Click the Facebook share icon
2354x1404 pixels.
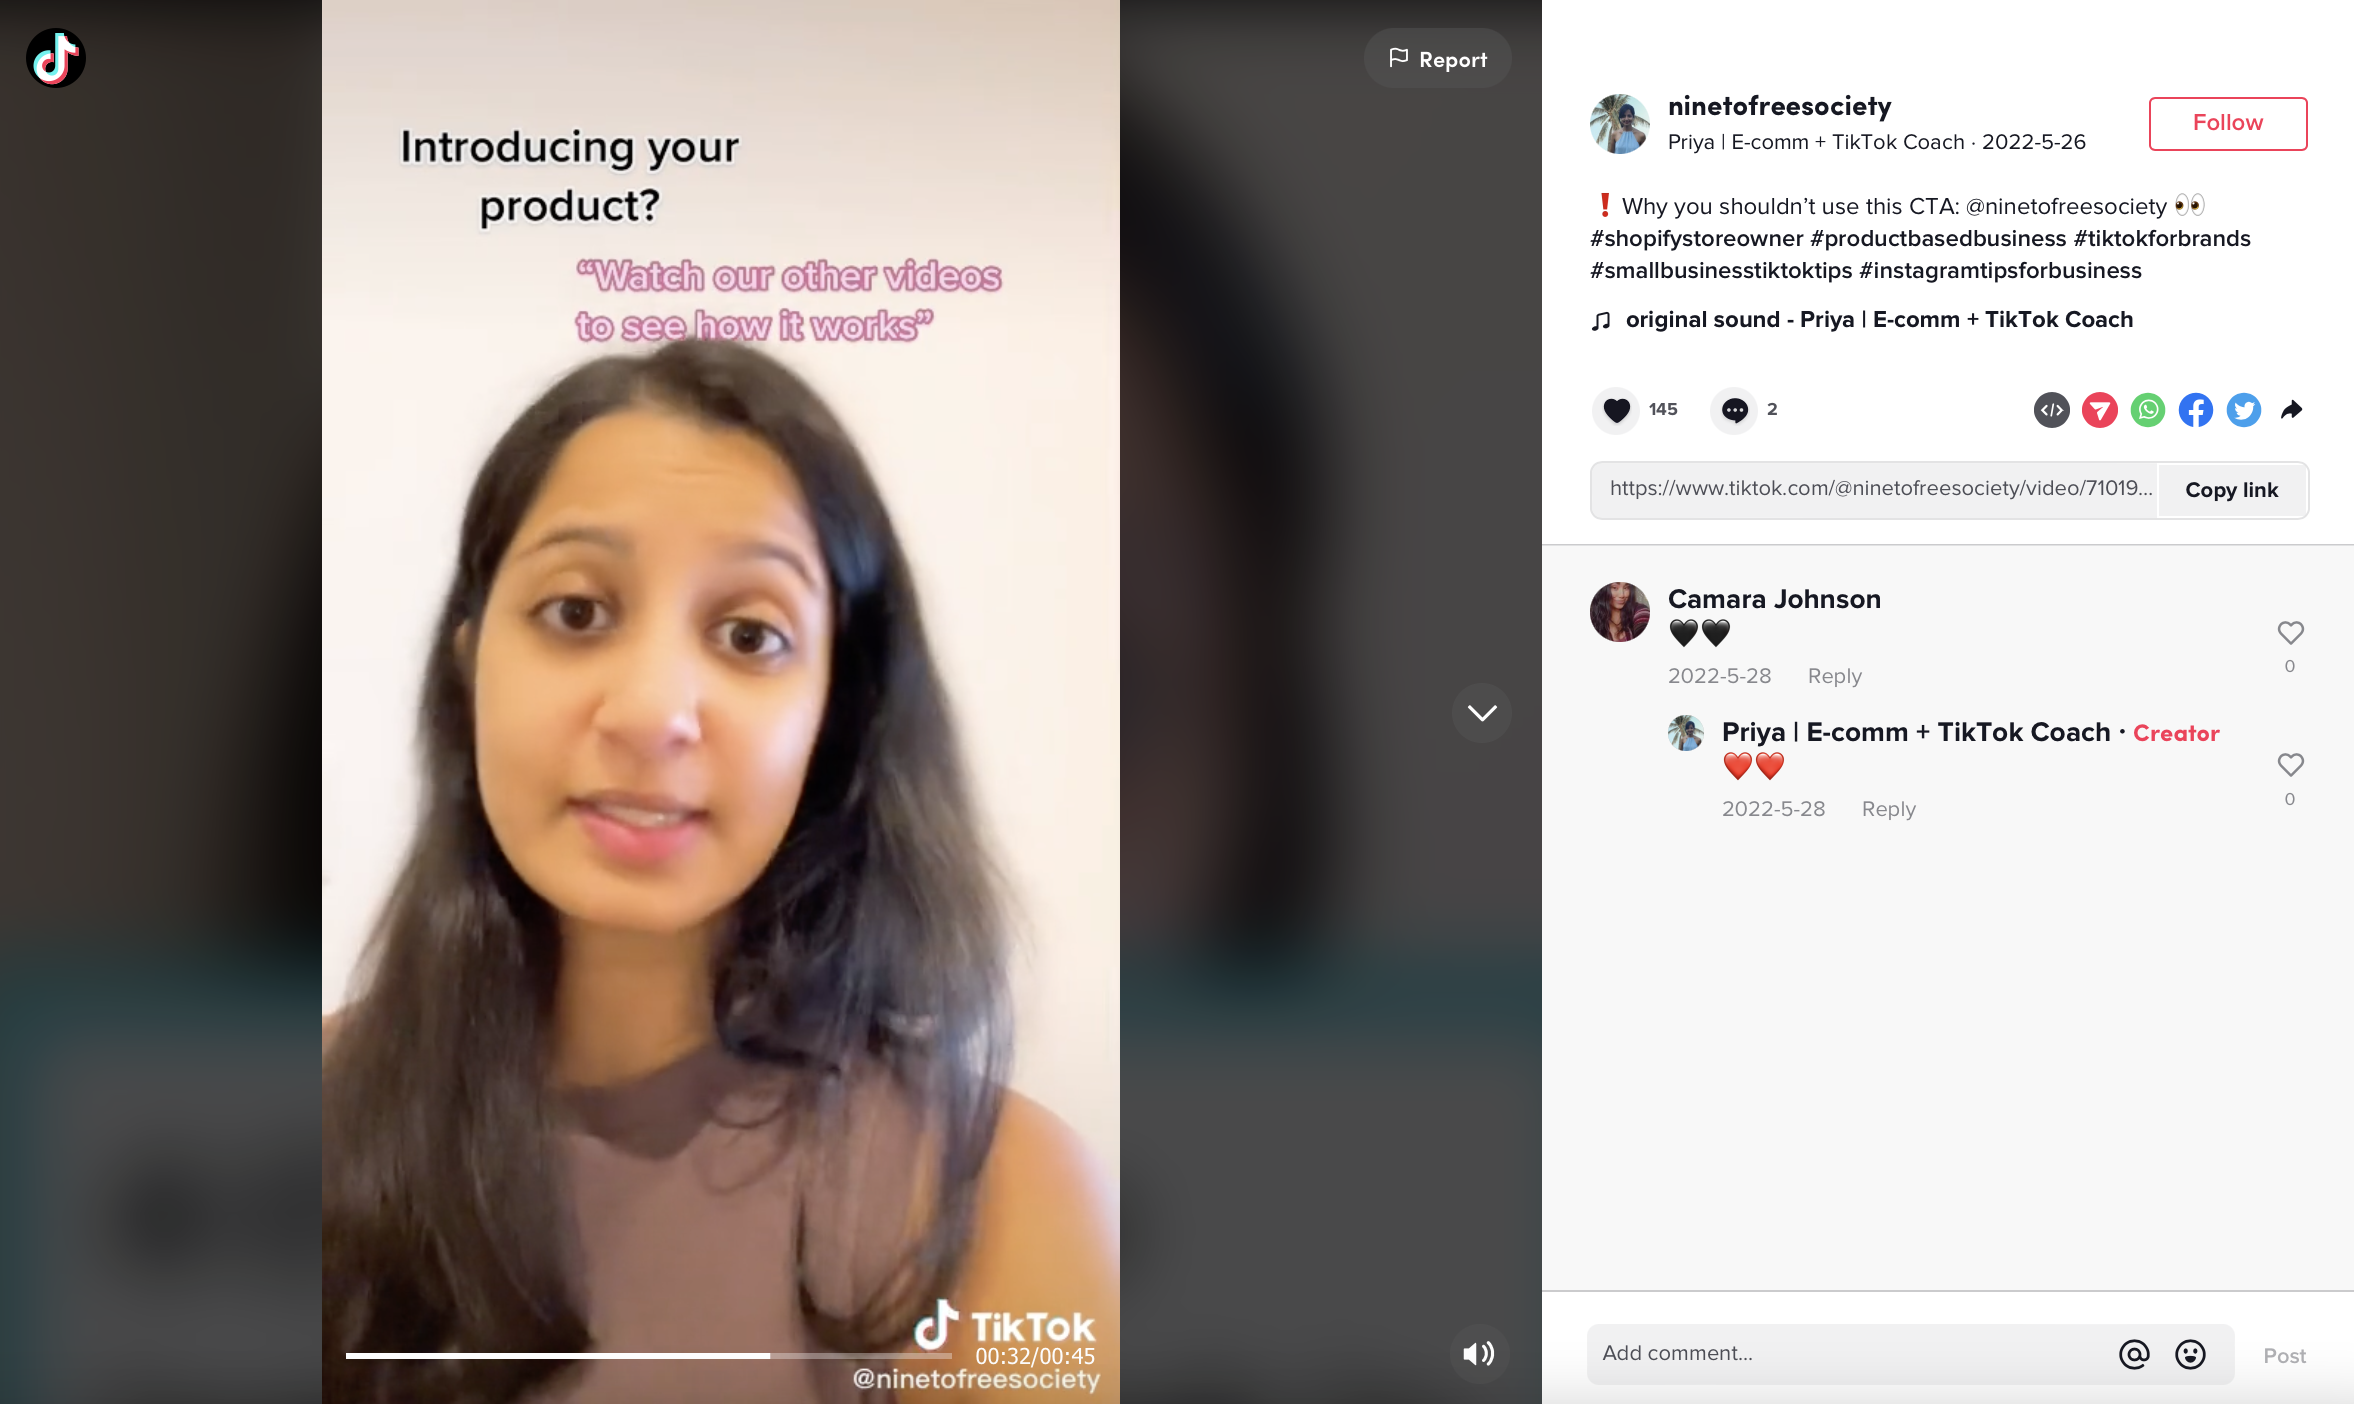point(2195,410)
